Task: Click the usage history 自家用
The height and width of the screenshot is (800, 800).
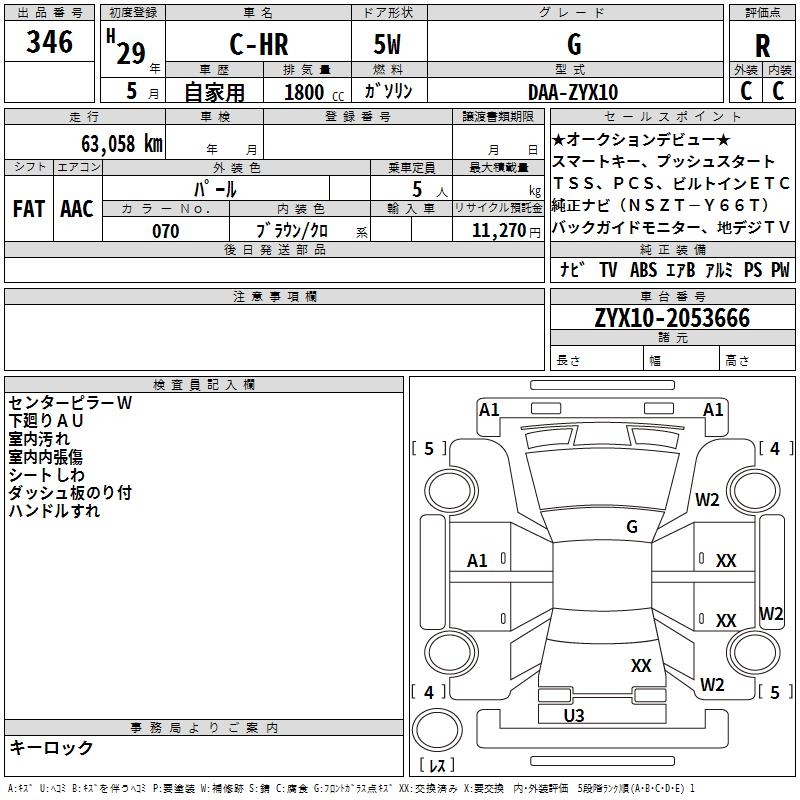Action: coord(215,92)
